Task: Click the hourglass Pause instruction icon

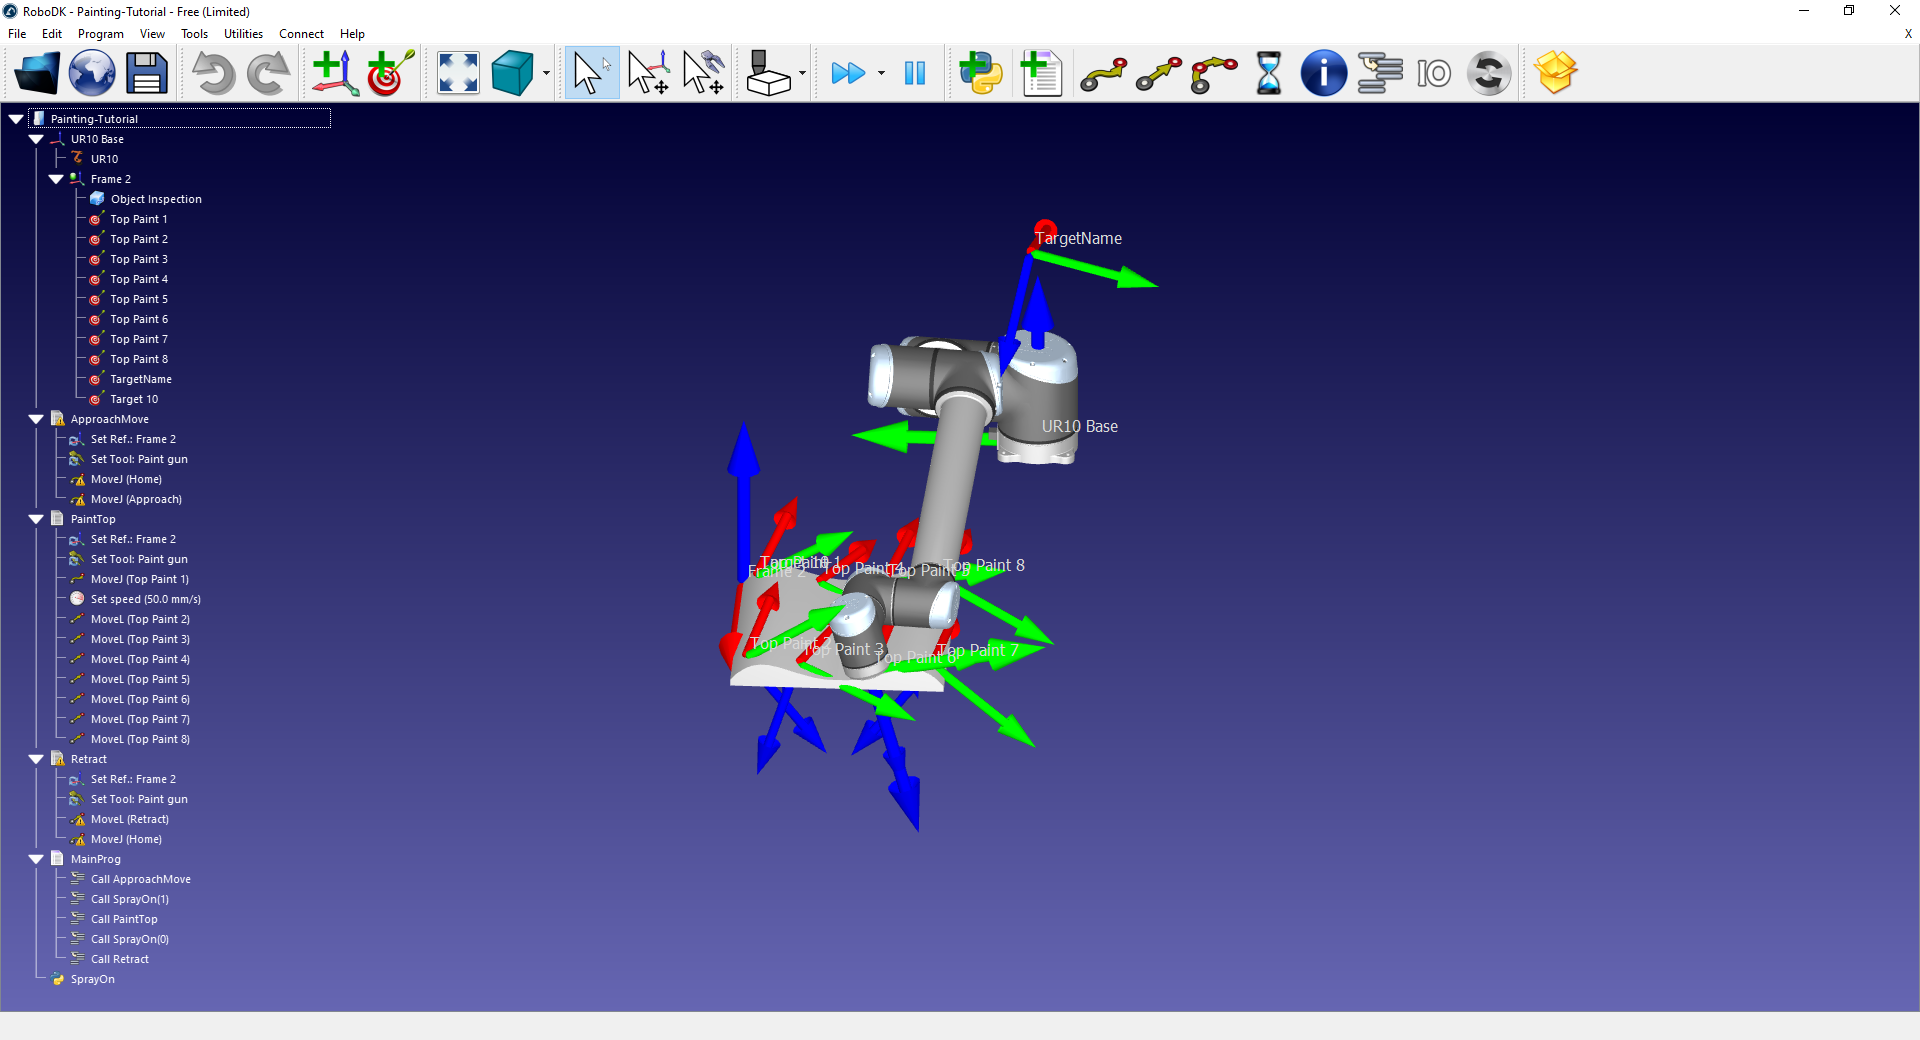Action: coord(1268,73)
